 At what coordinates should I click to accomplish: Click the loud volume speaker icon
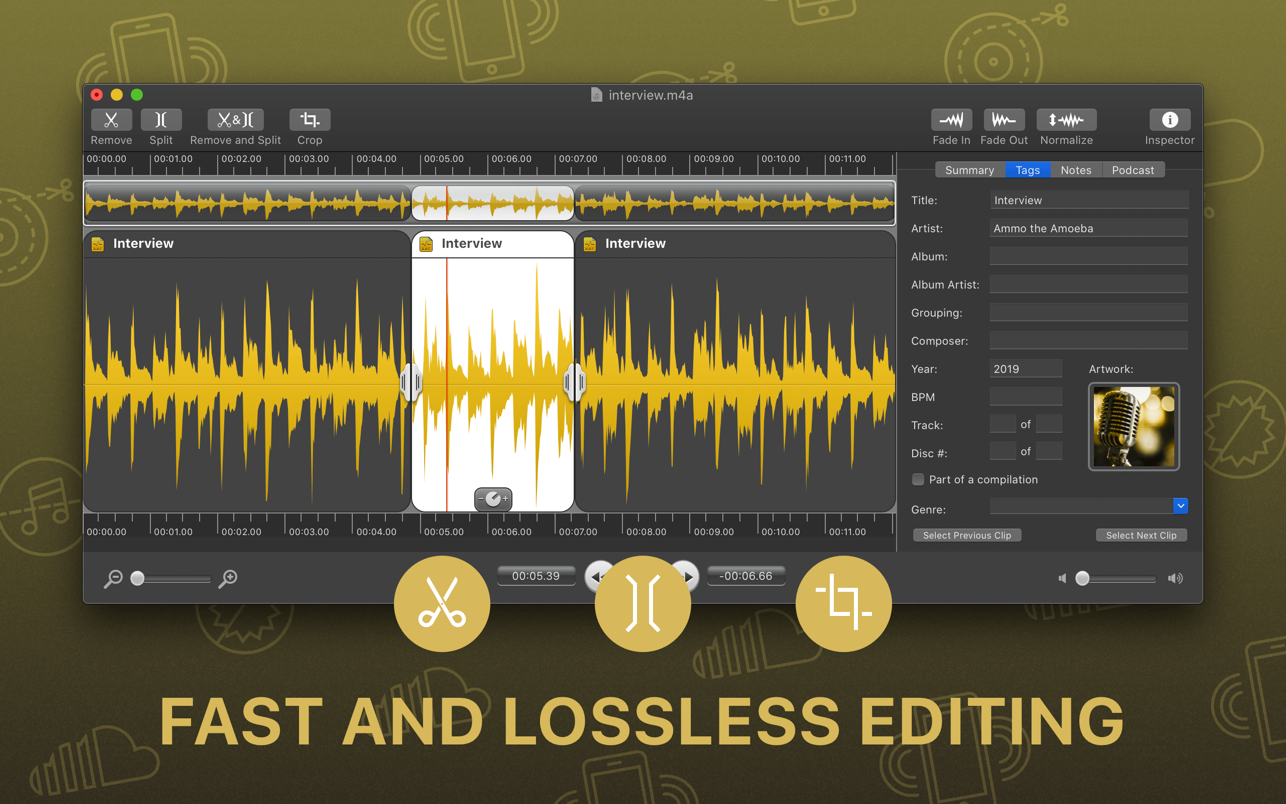1176,578
